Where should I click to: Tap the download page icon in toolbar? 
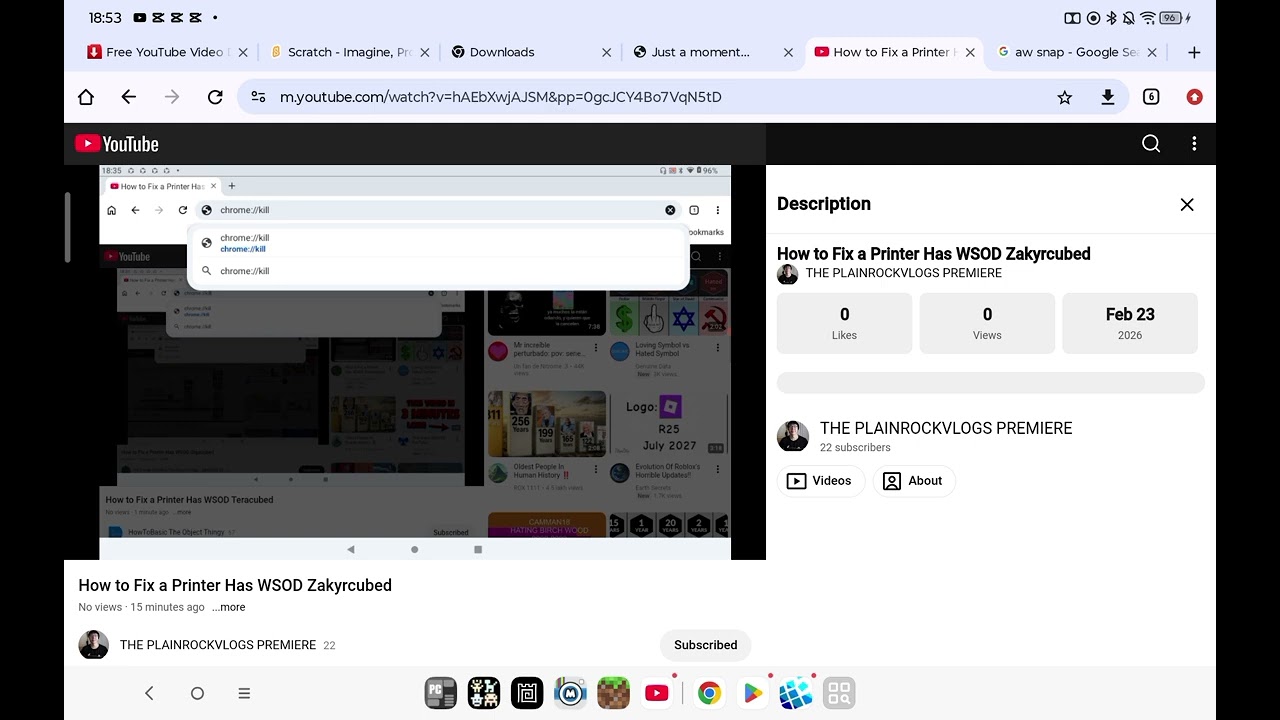1108,97
